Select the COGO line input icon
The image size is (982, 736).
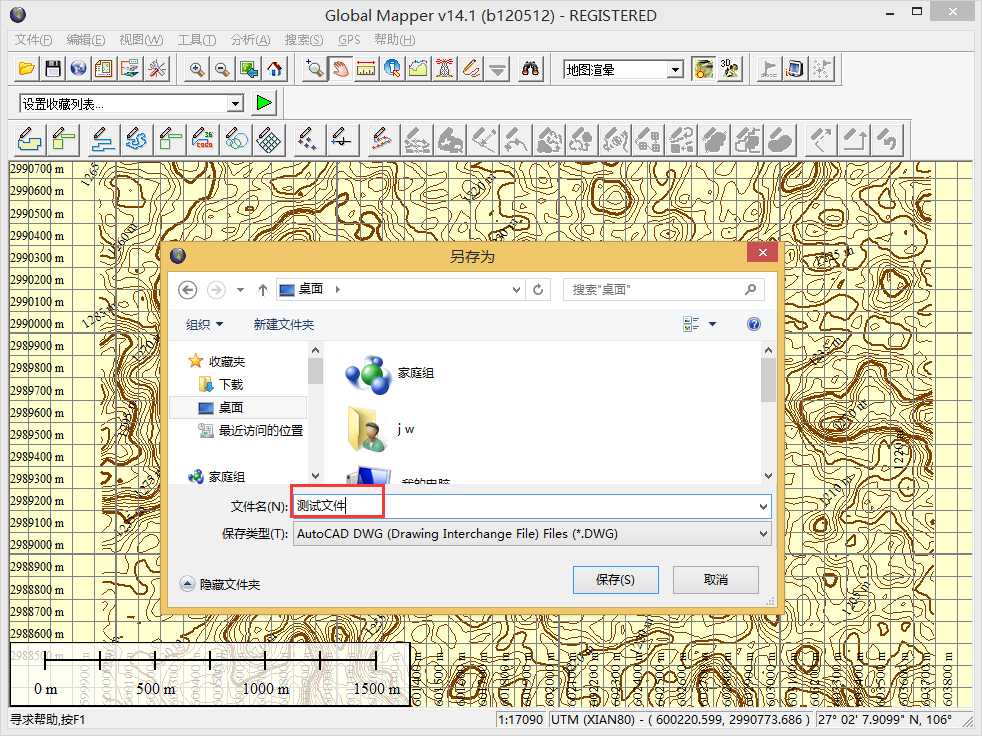[204, 140]
